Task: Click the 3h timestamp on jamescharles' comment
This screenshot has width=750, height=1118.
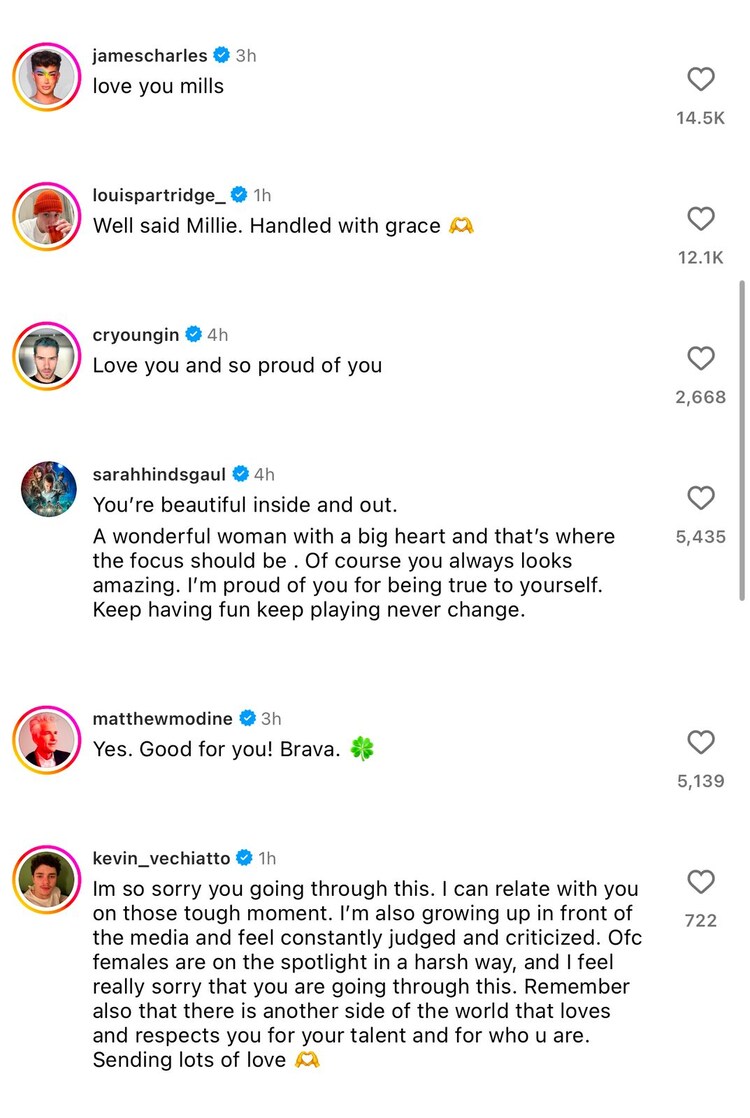Action: pyautogui.click(x=245, y=56)
